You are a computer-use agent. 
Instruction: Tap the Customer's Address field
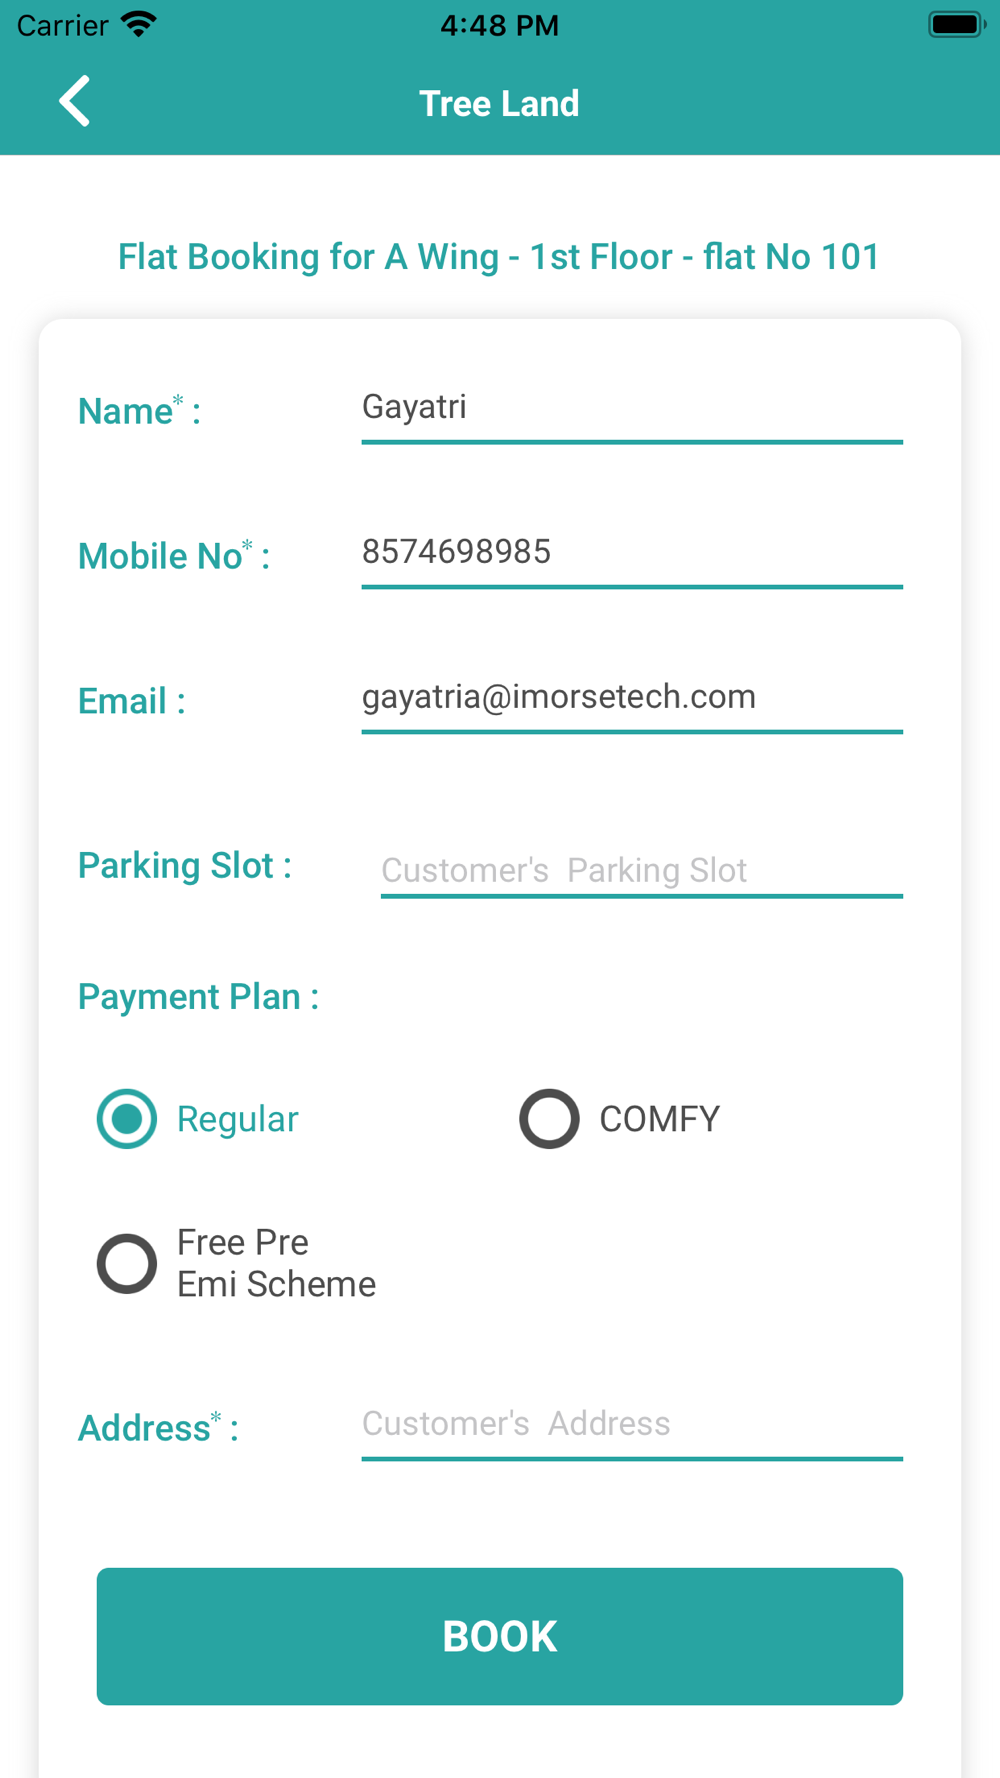click(631, 1424)
